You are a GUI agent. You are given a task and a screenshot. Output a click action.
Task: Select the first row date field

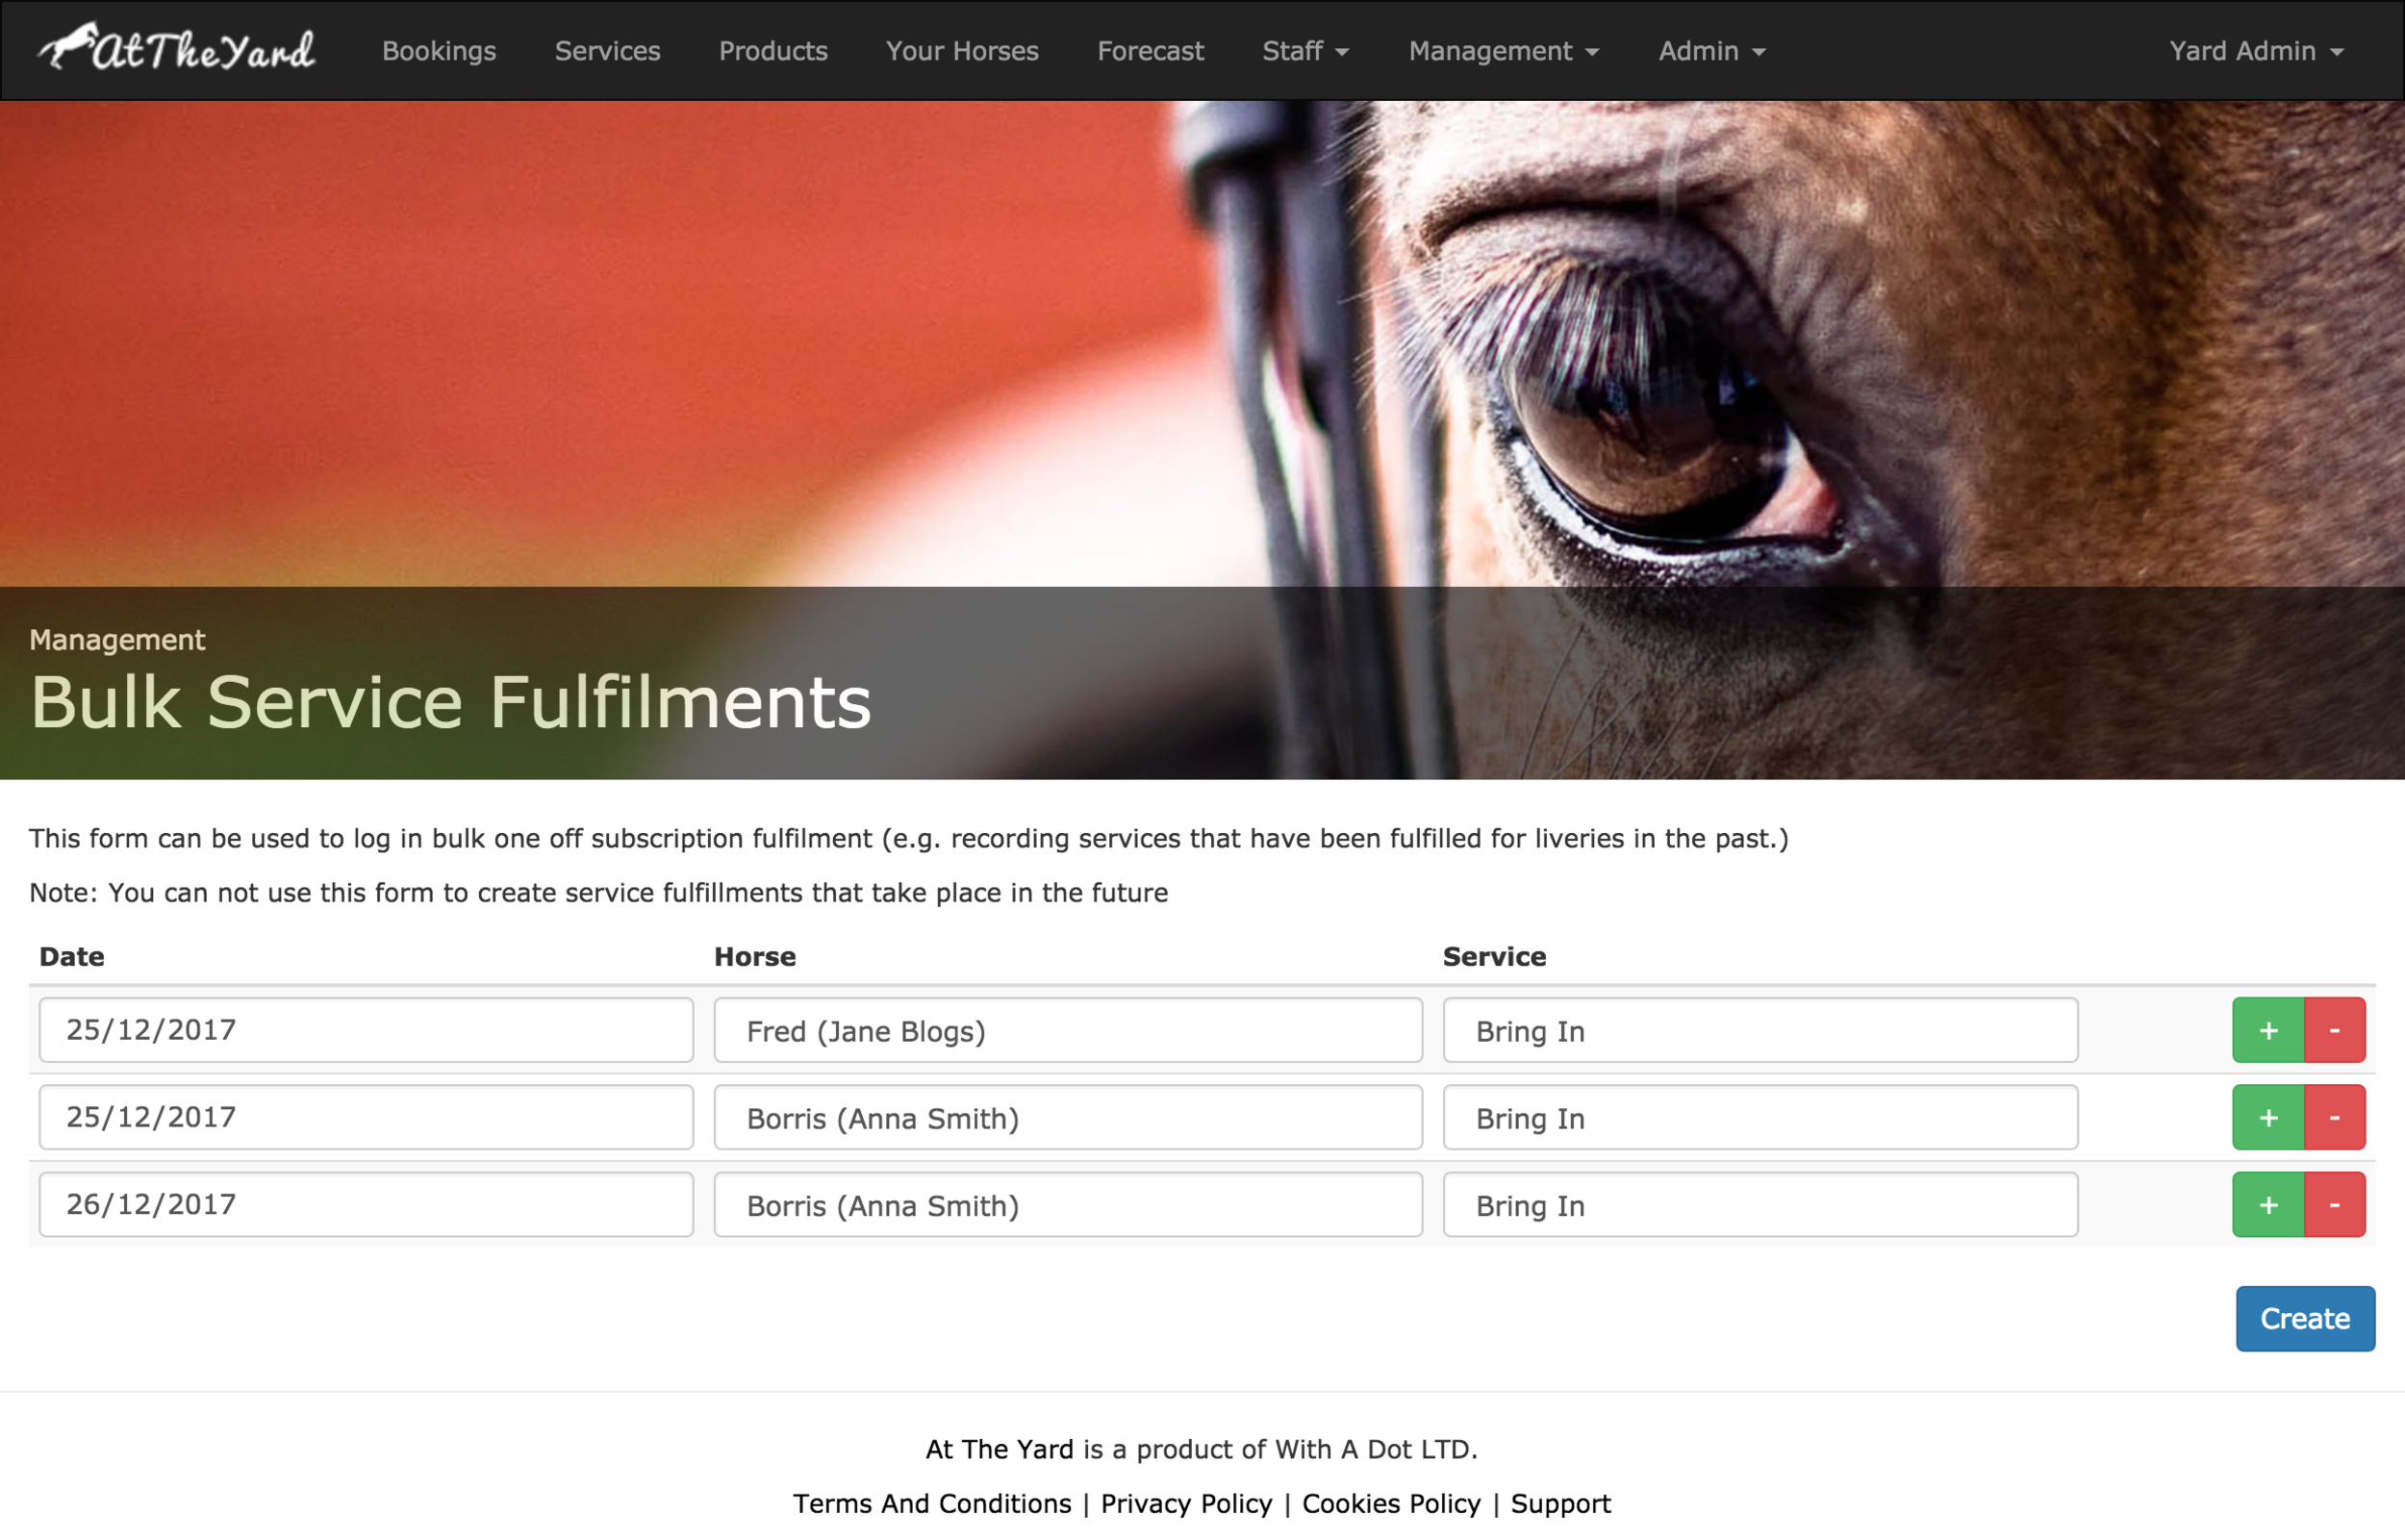point(366,1030)
